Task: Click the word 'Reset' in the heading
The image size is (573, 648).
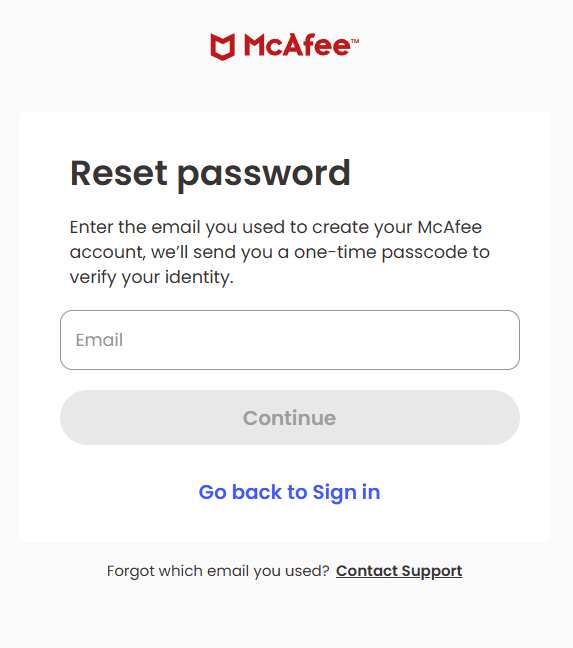Action: click(119, 173)
